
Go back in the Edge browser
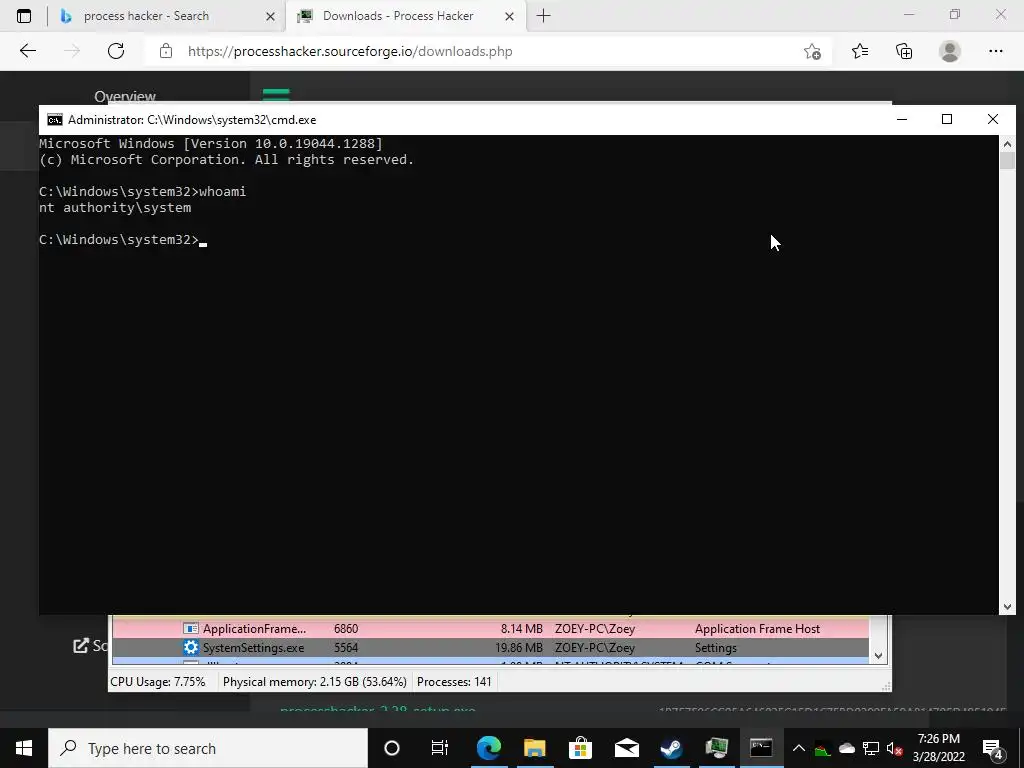(27, 51)
